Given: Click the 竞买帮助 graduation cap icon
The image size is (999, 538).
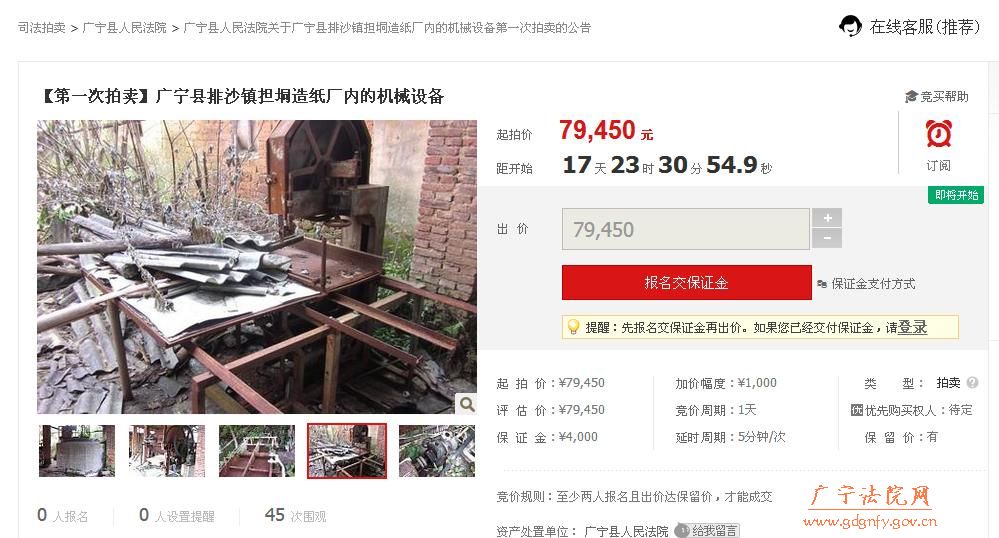Looking at the screenshot, I should (911, 97).
